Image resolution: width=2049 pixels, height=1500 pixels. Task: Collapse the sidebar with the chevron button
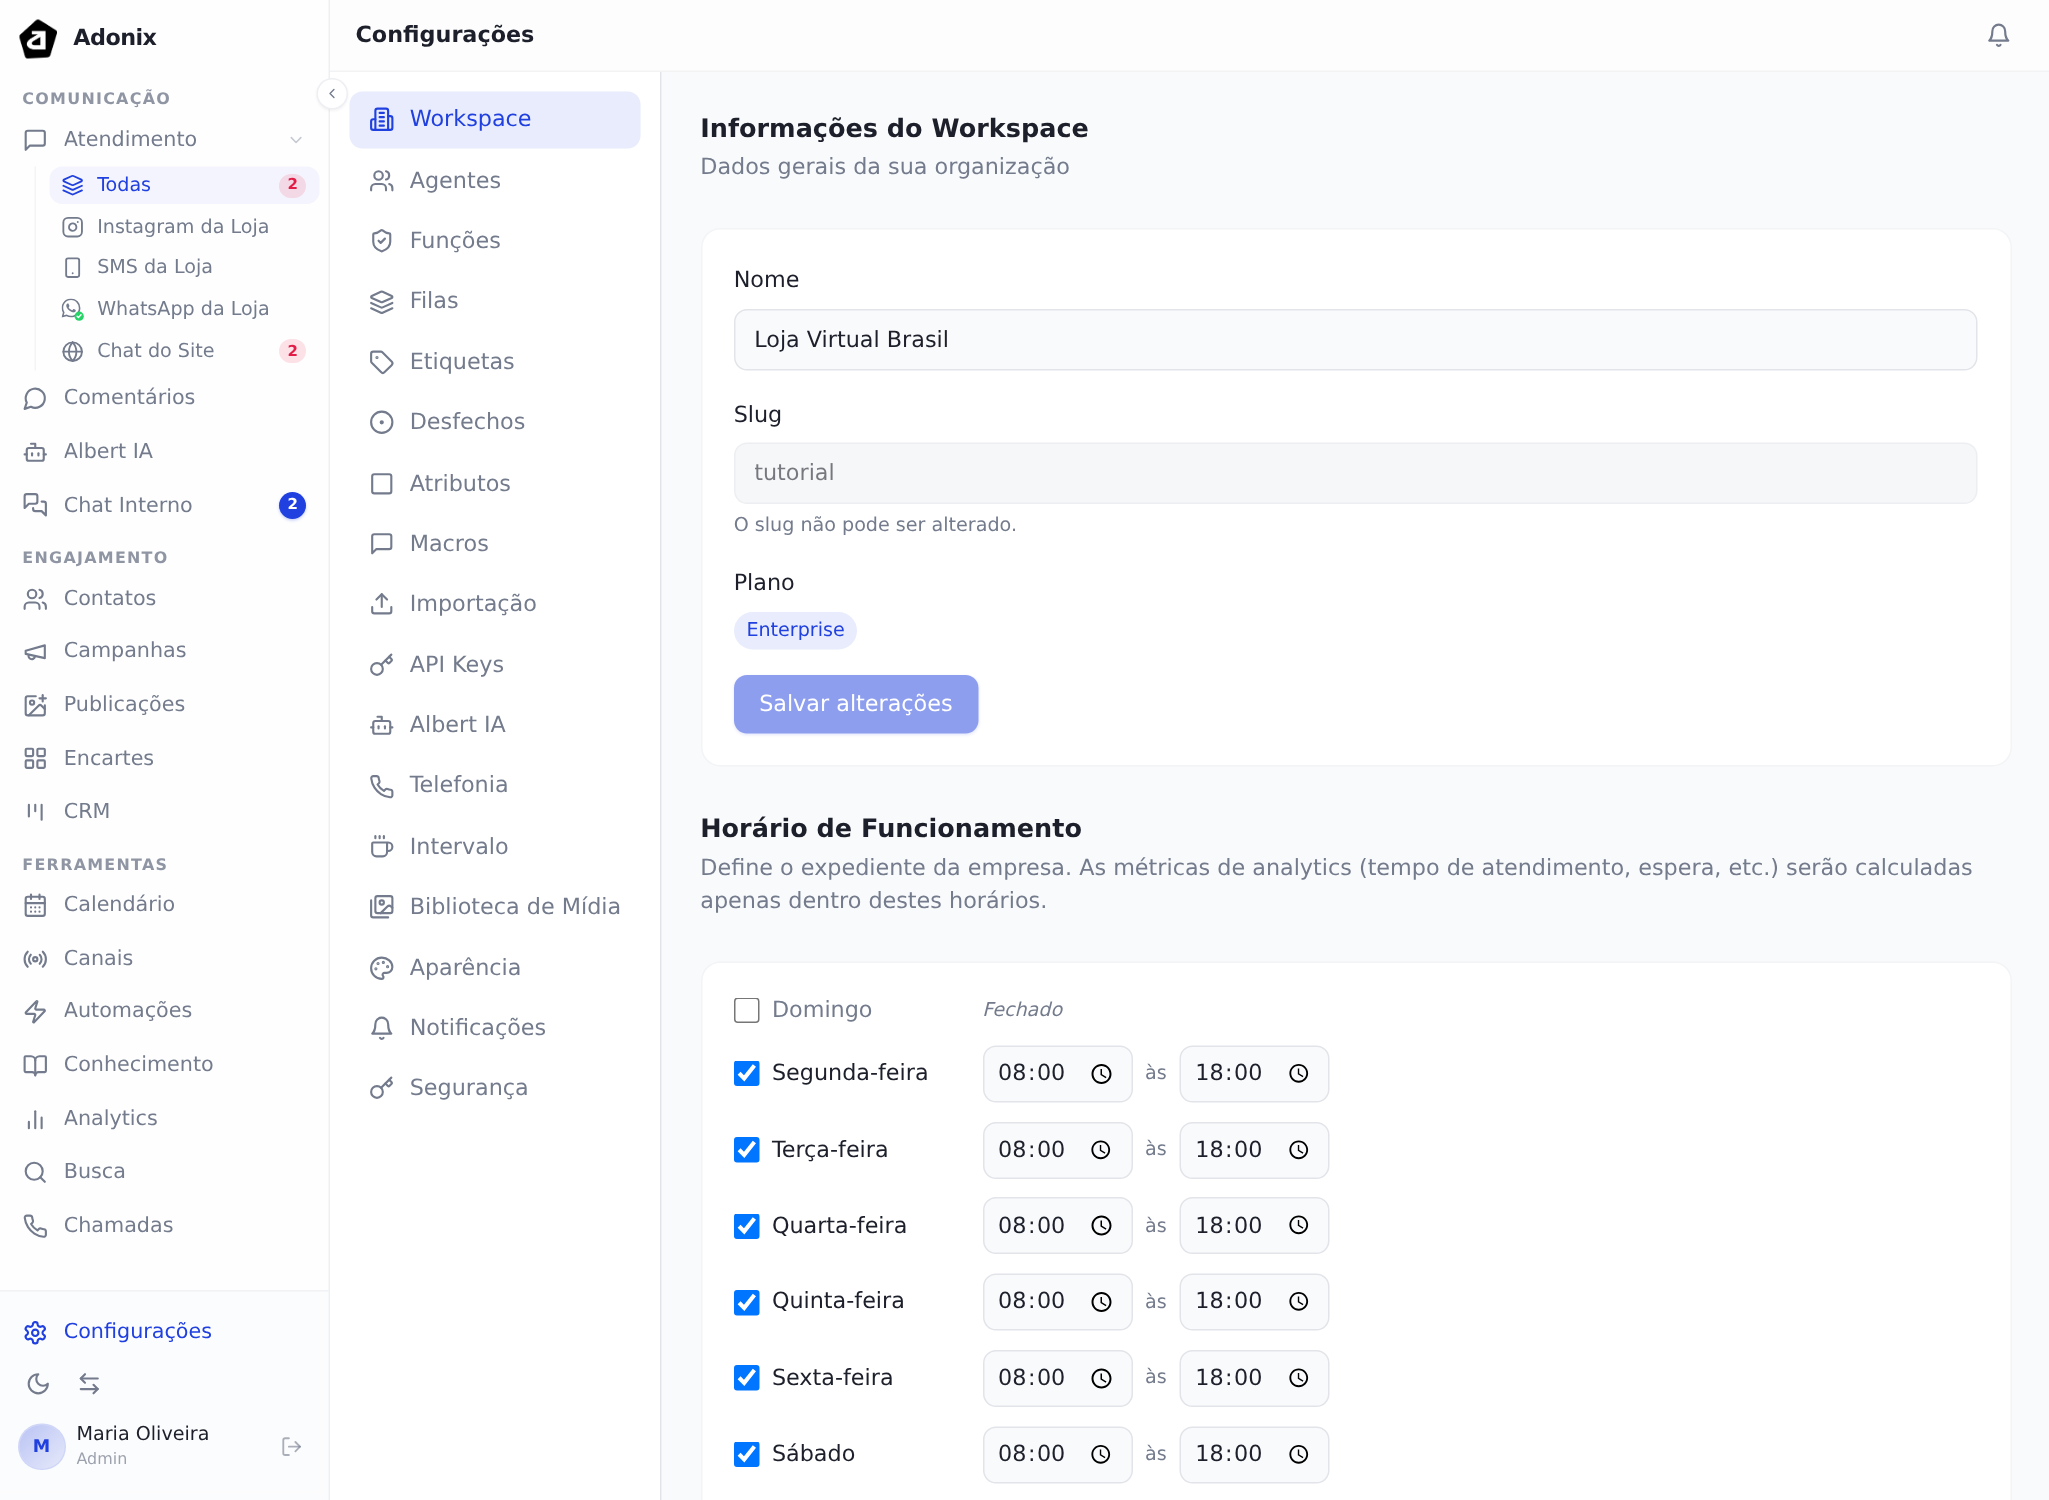point(332,94)
